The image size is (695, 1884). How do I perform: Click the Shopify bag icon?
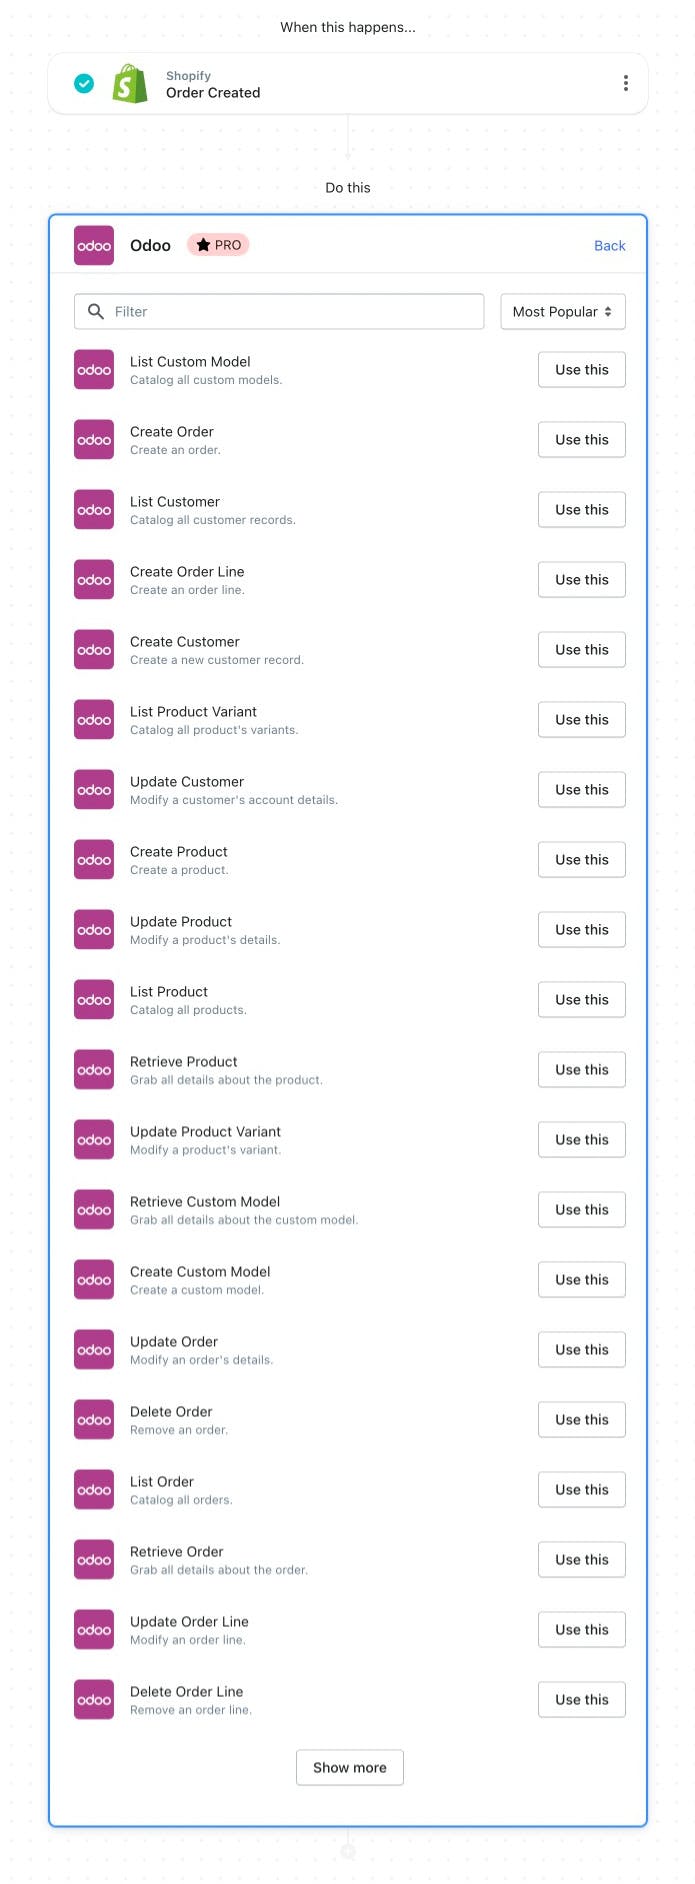[x=130, y=84]
